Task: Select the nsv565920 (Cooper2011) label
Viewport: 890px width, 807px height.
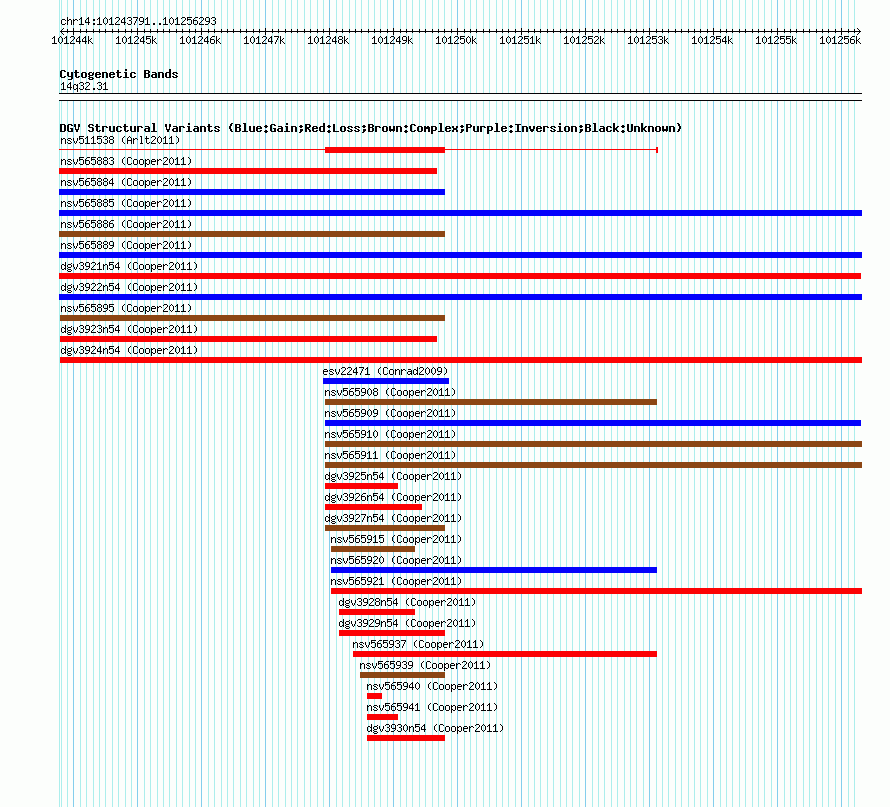Action: (396, 560)
